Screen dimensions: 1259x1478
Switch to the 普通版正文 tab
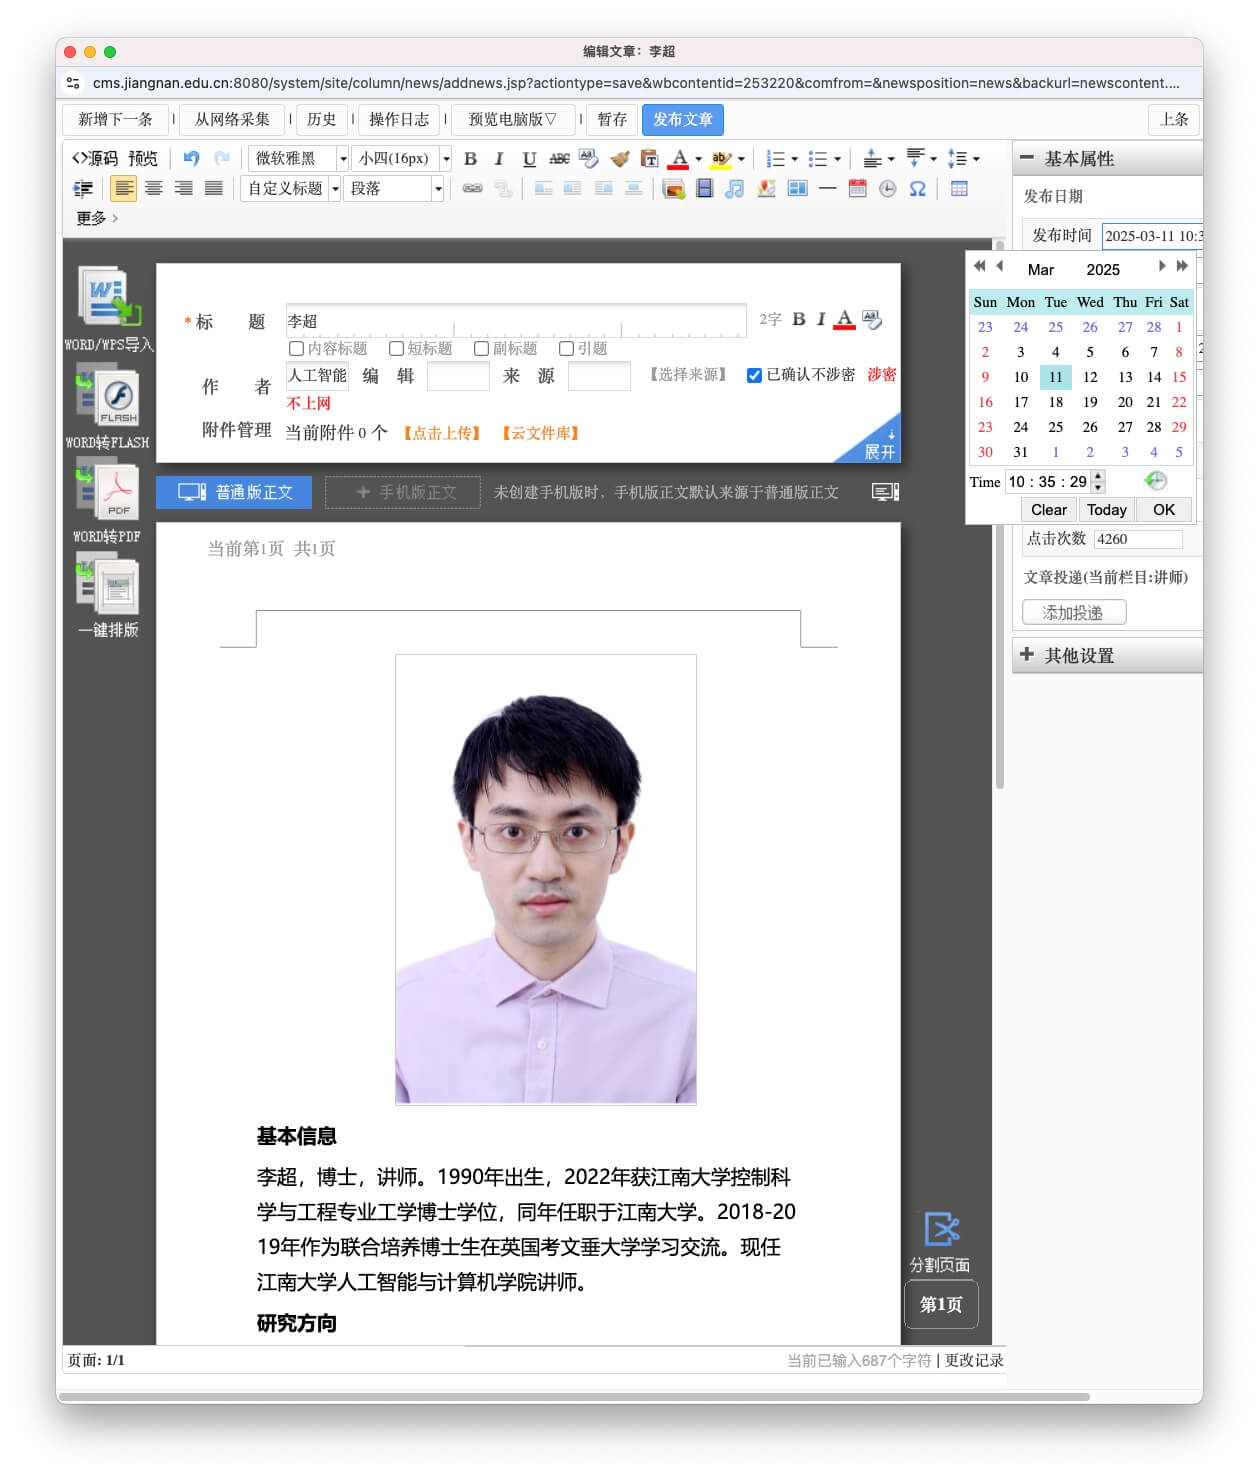pos(234,492)
